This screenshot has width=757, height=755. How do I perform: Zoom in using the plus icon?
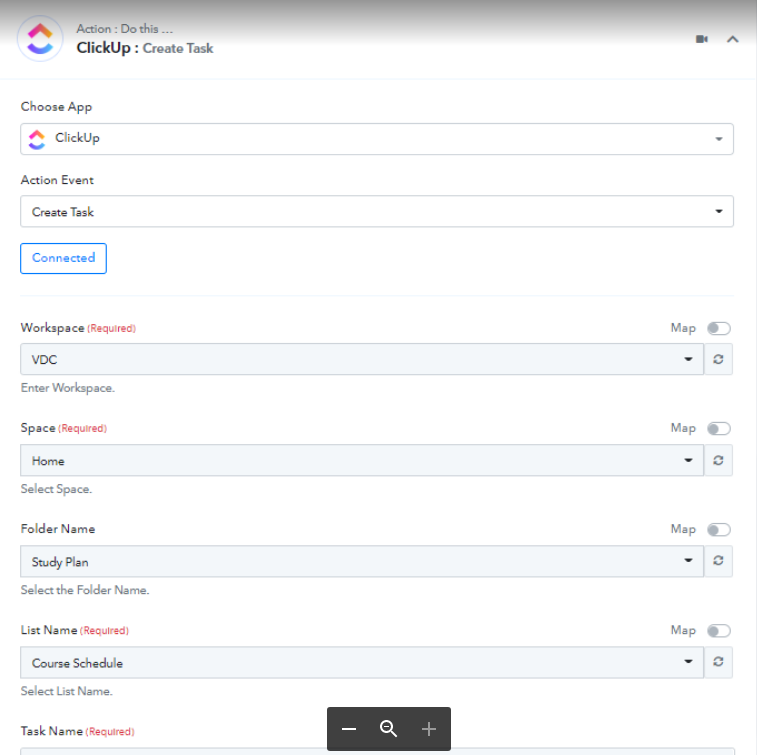pyautogui.click(x=429, y=729)
